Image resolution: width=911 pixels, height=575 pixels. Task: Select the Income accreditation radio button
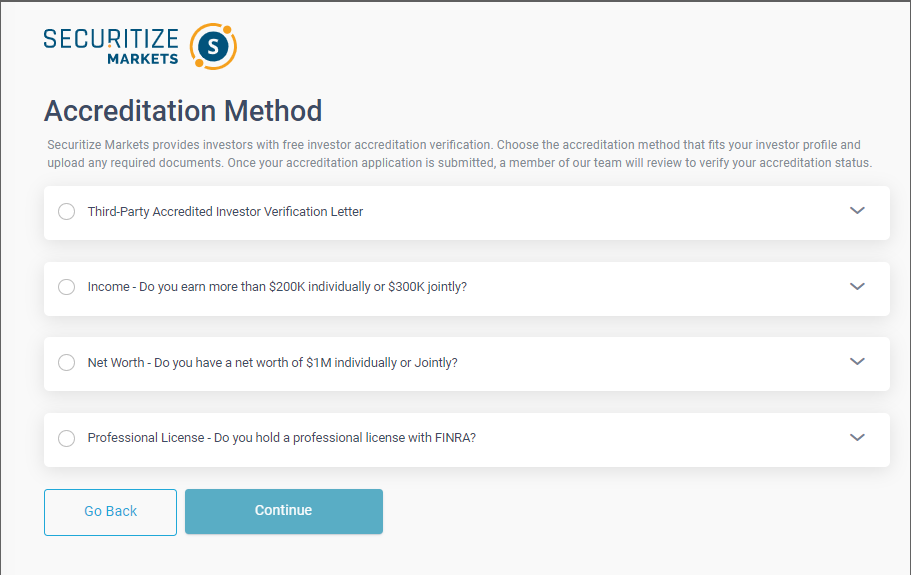tap(67, 287)
